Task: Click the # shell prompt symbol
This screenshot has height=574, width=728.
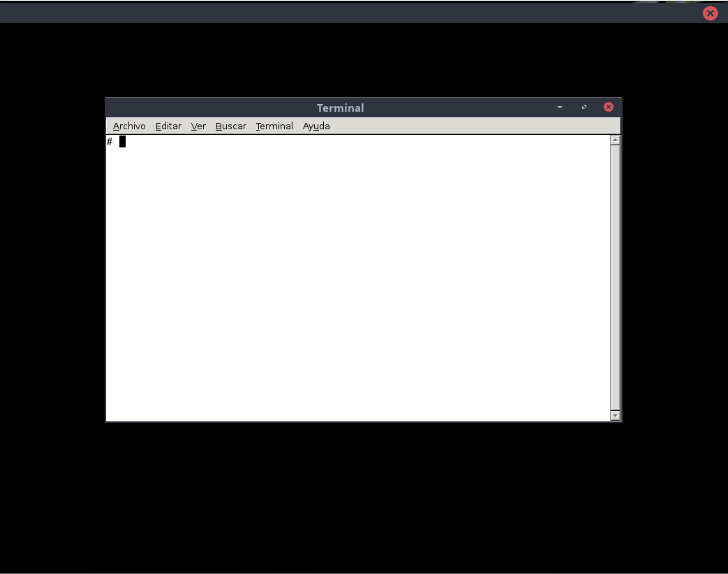Action: (110, 142)
